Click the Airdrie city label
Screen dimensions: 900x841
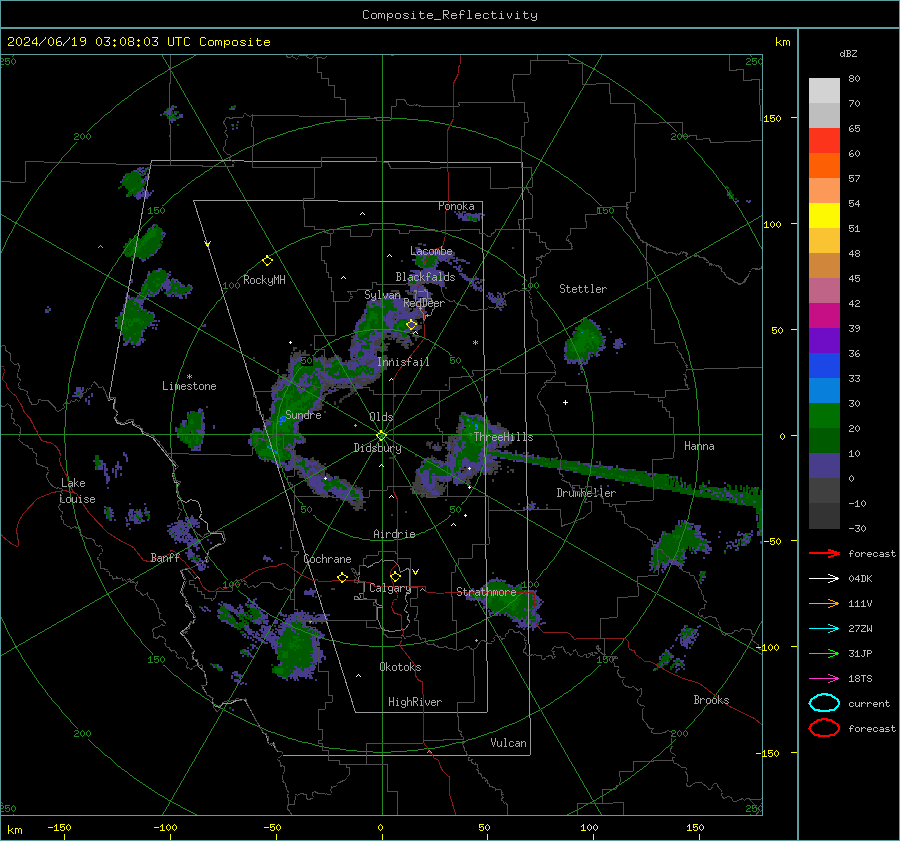click(x=394, y=534)
